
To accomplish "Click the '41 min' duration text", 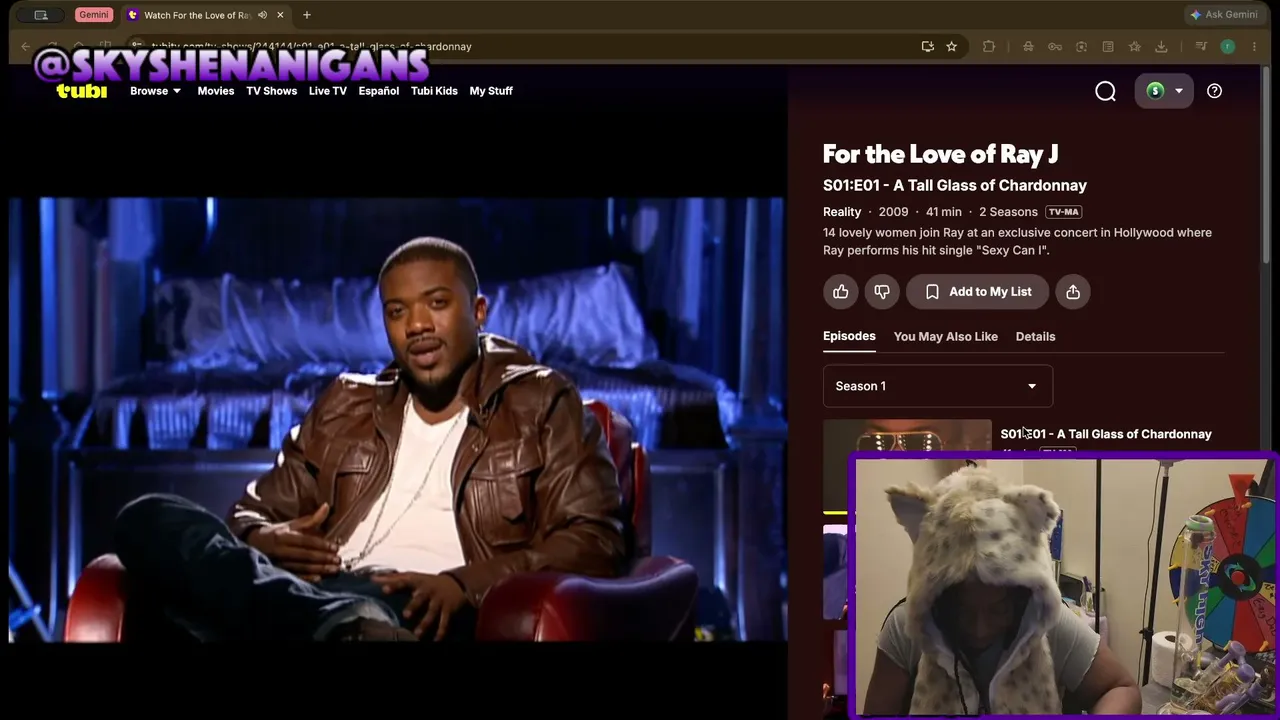I will (943, 212).
